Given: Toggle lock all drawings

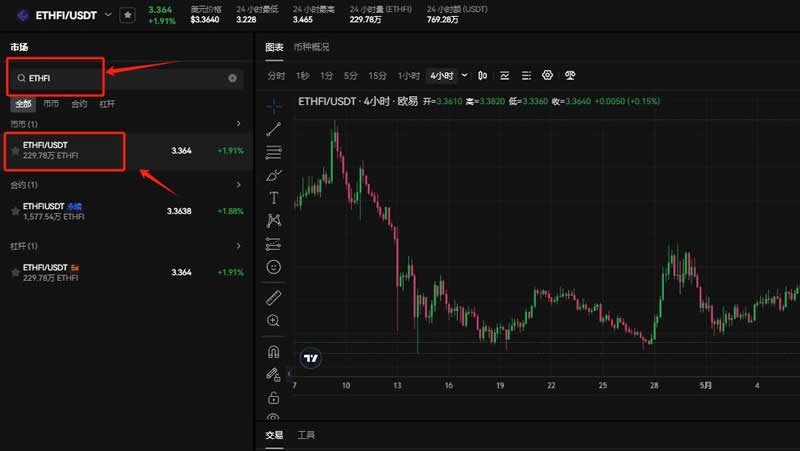Looking at the screenshot, I should (x=274, y=398).
